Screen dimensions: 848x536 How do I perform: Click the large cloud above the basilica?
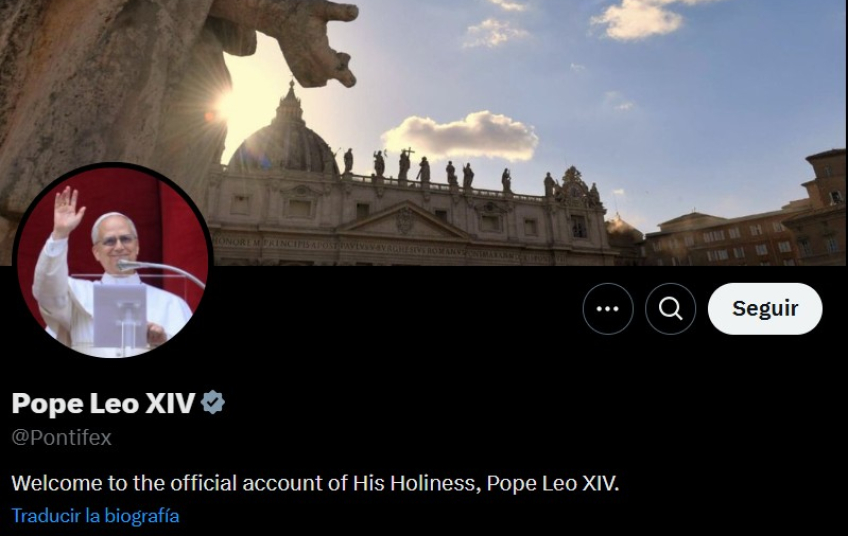462,137
